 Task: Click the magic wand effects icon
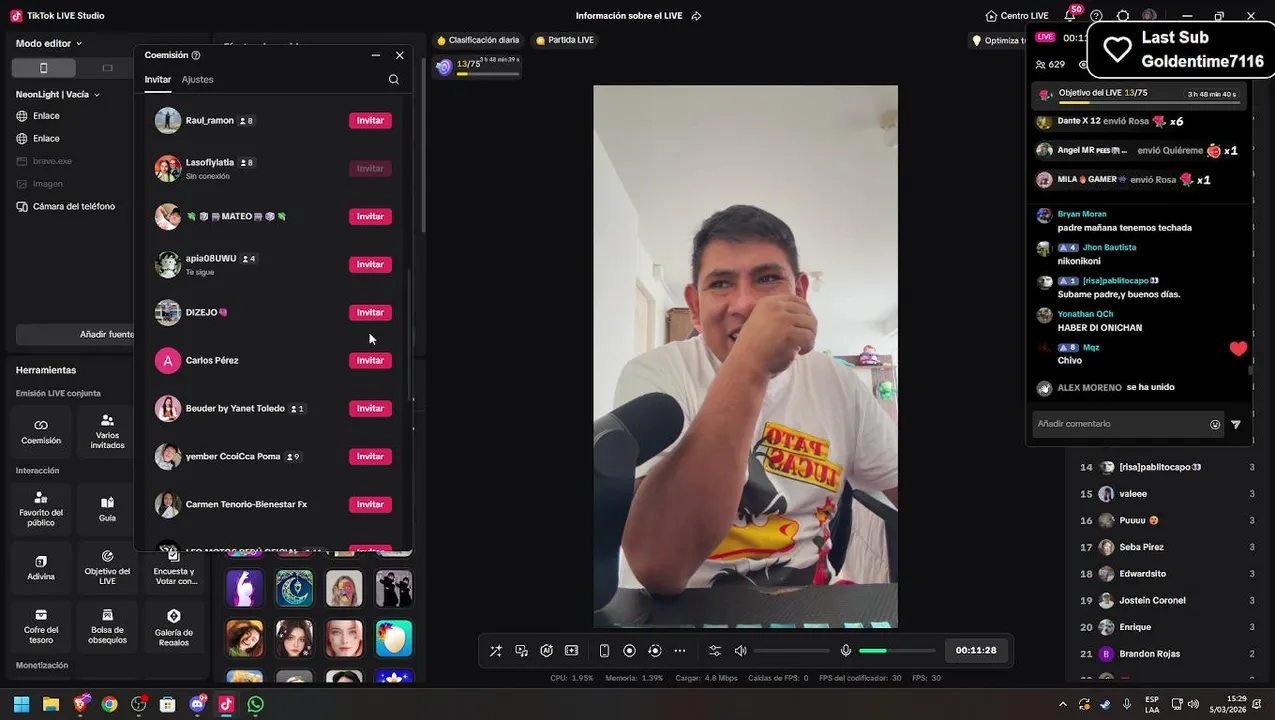[x=496, y=651]
